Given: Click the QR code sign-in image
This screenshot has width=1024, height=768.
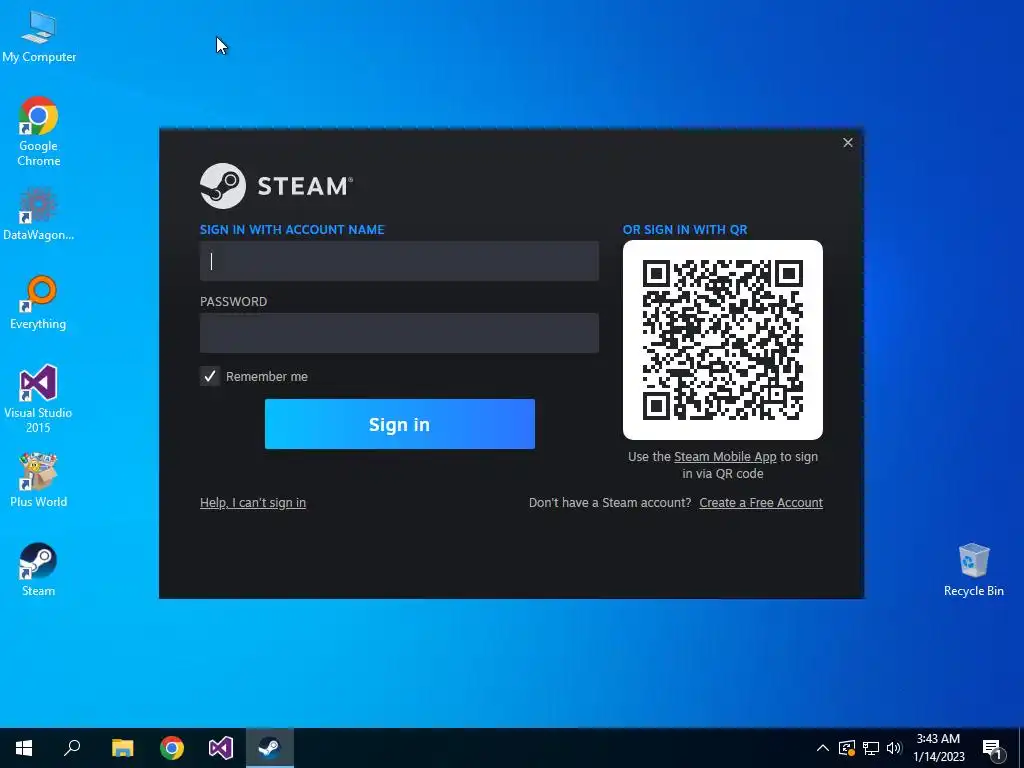Looking at the screenshot, I should (x=723, y=340).
